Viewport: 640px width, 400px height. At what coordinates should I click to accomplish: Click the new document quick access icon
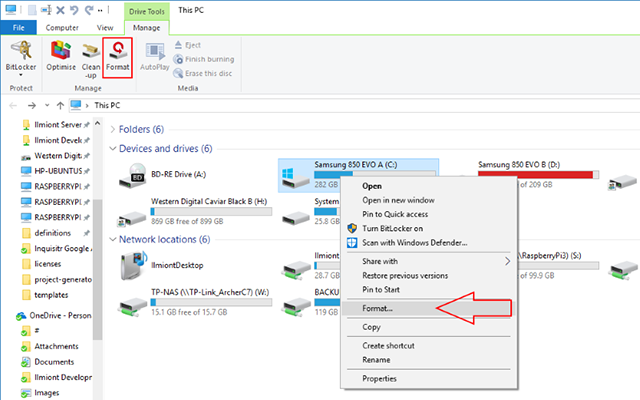pyautogui.click(x=32, y=10)
